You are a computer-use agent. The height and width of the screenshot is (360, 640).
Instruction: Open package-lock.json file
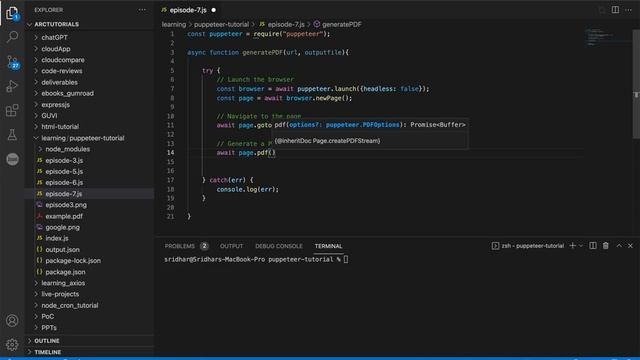[73, 261]
